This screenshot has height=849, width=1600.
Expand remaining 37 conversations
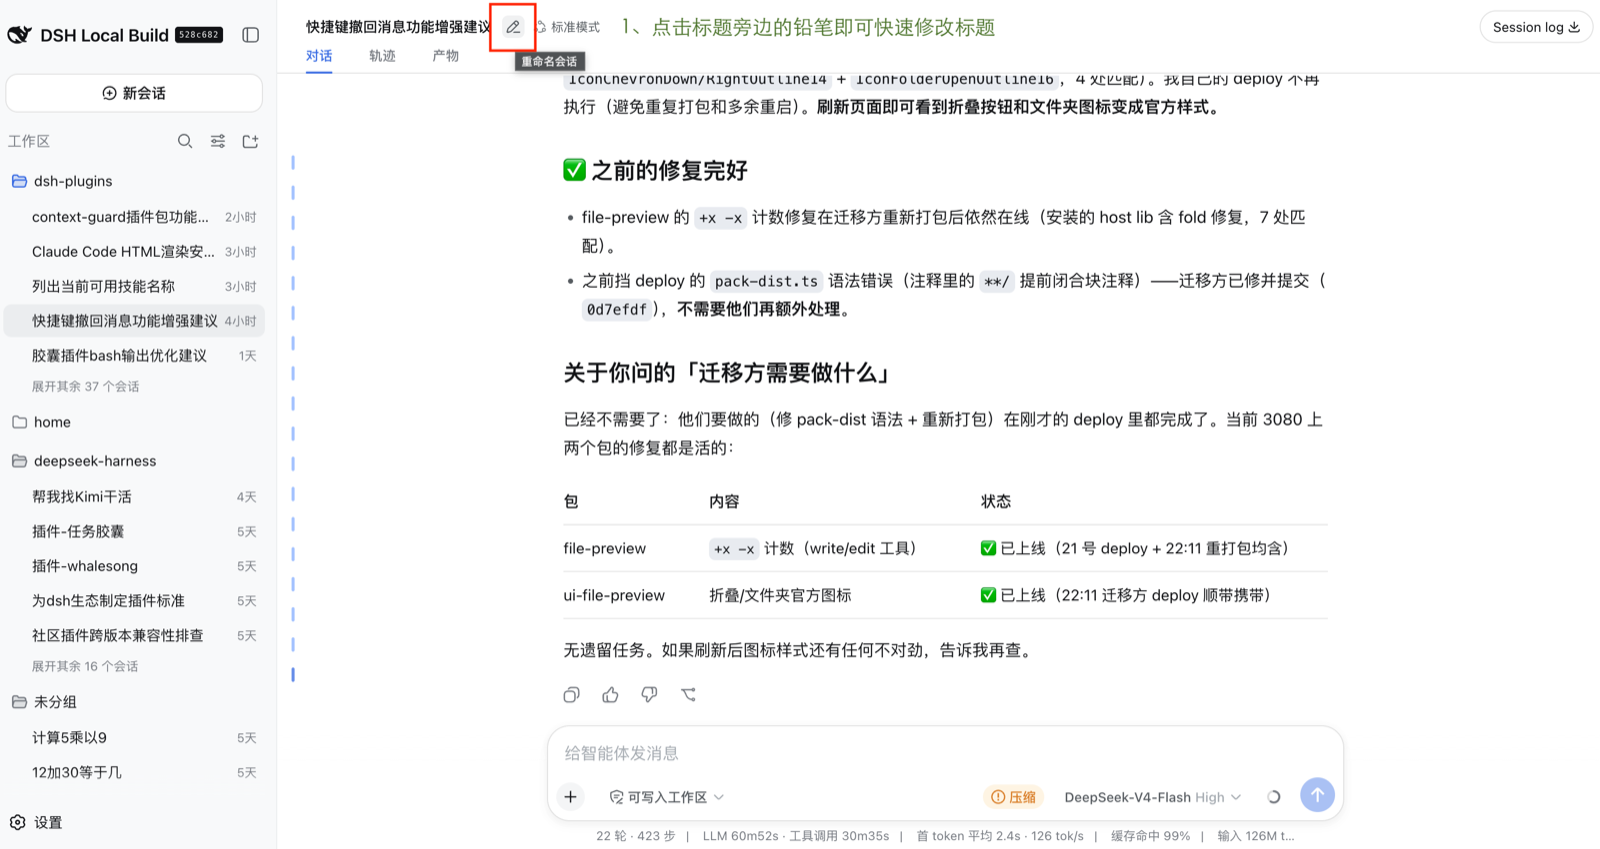click(x=85, y=386)
